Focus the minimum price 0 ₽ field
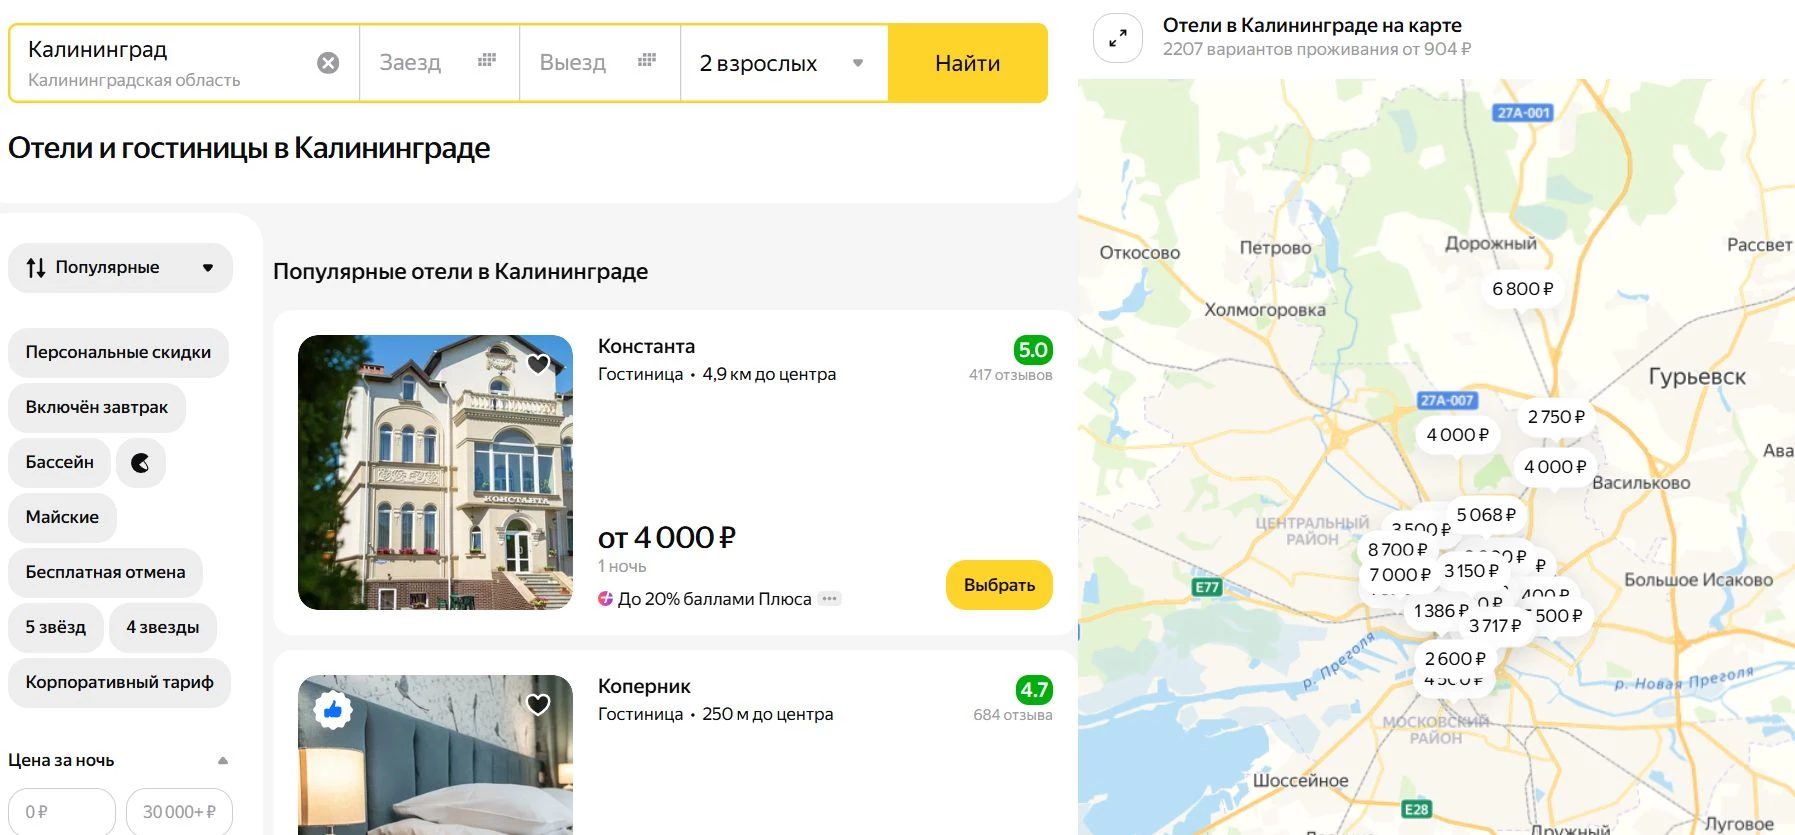Viewport: 1795px width, 835px height. pyautogui.click(x=62, y=812)
